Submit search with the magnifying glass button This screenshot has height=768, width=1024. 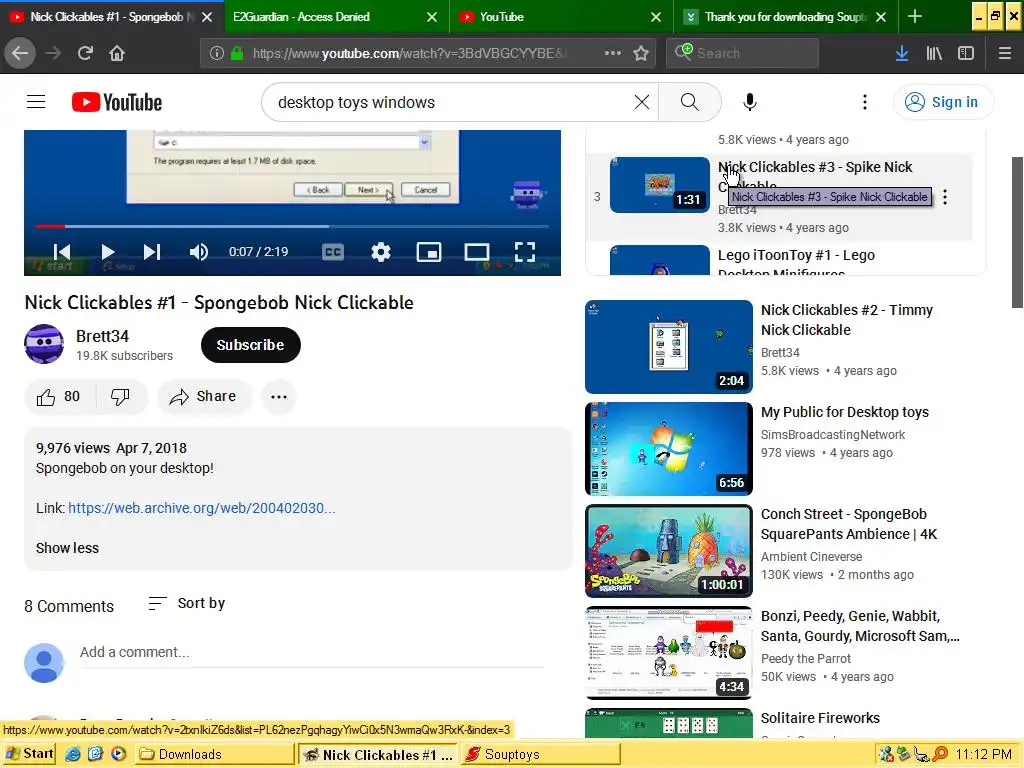pos(690,102)
